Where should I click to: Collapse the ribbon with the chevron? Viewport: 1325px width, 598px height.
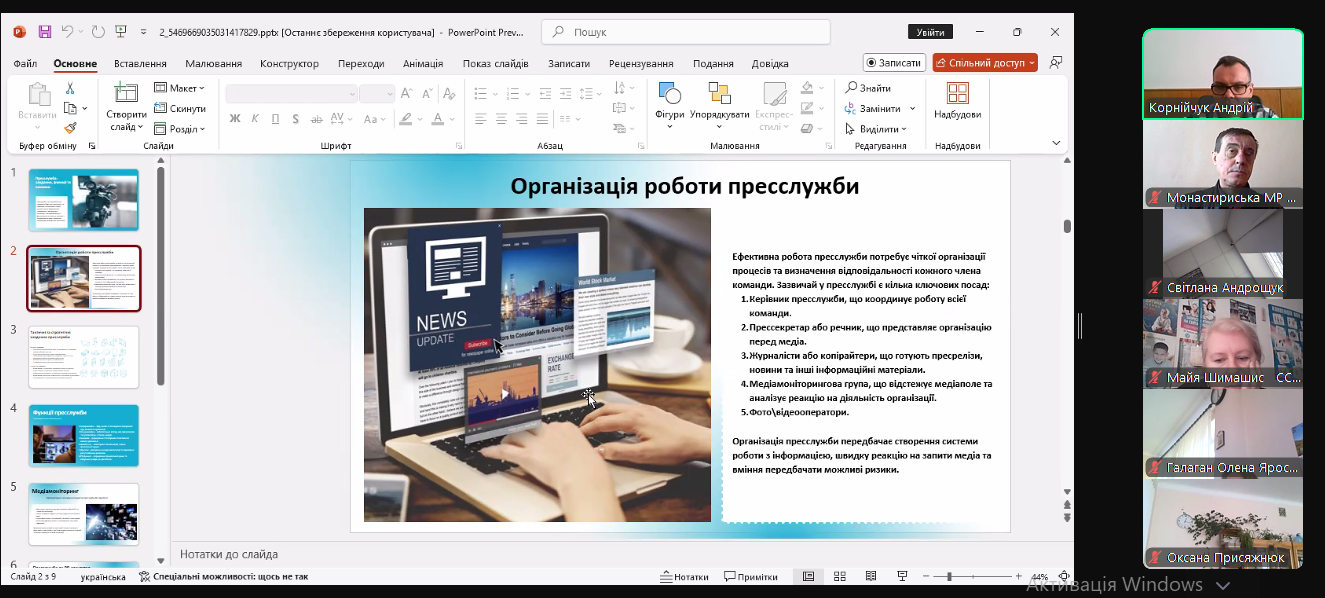click(x=1057, y=143)
